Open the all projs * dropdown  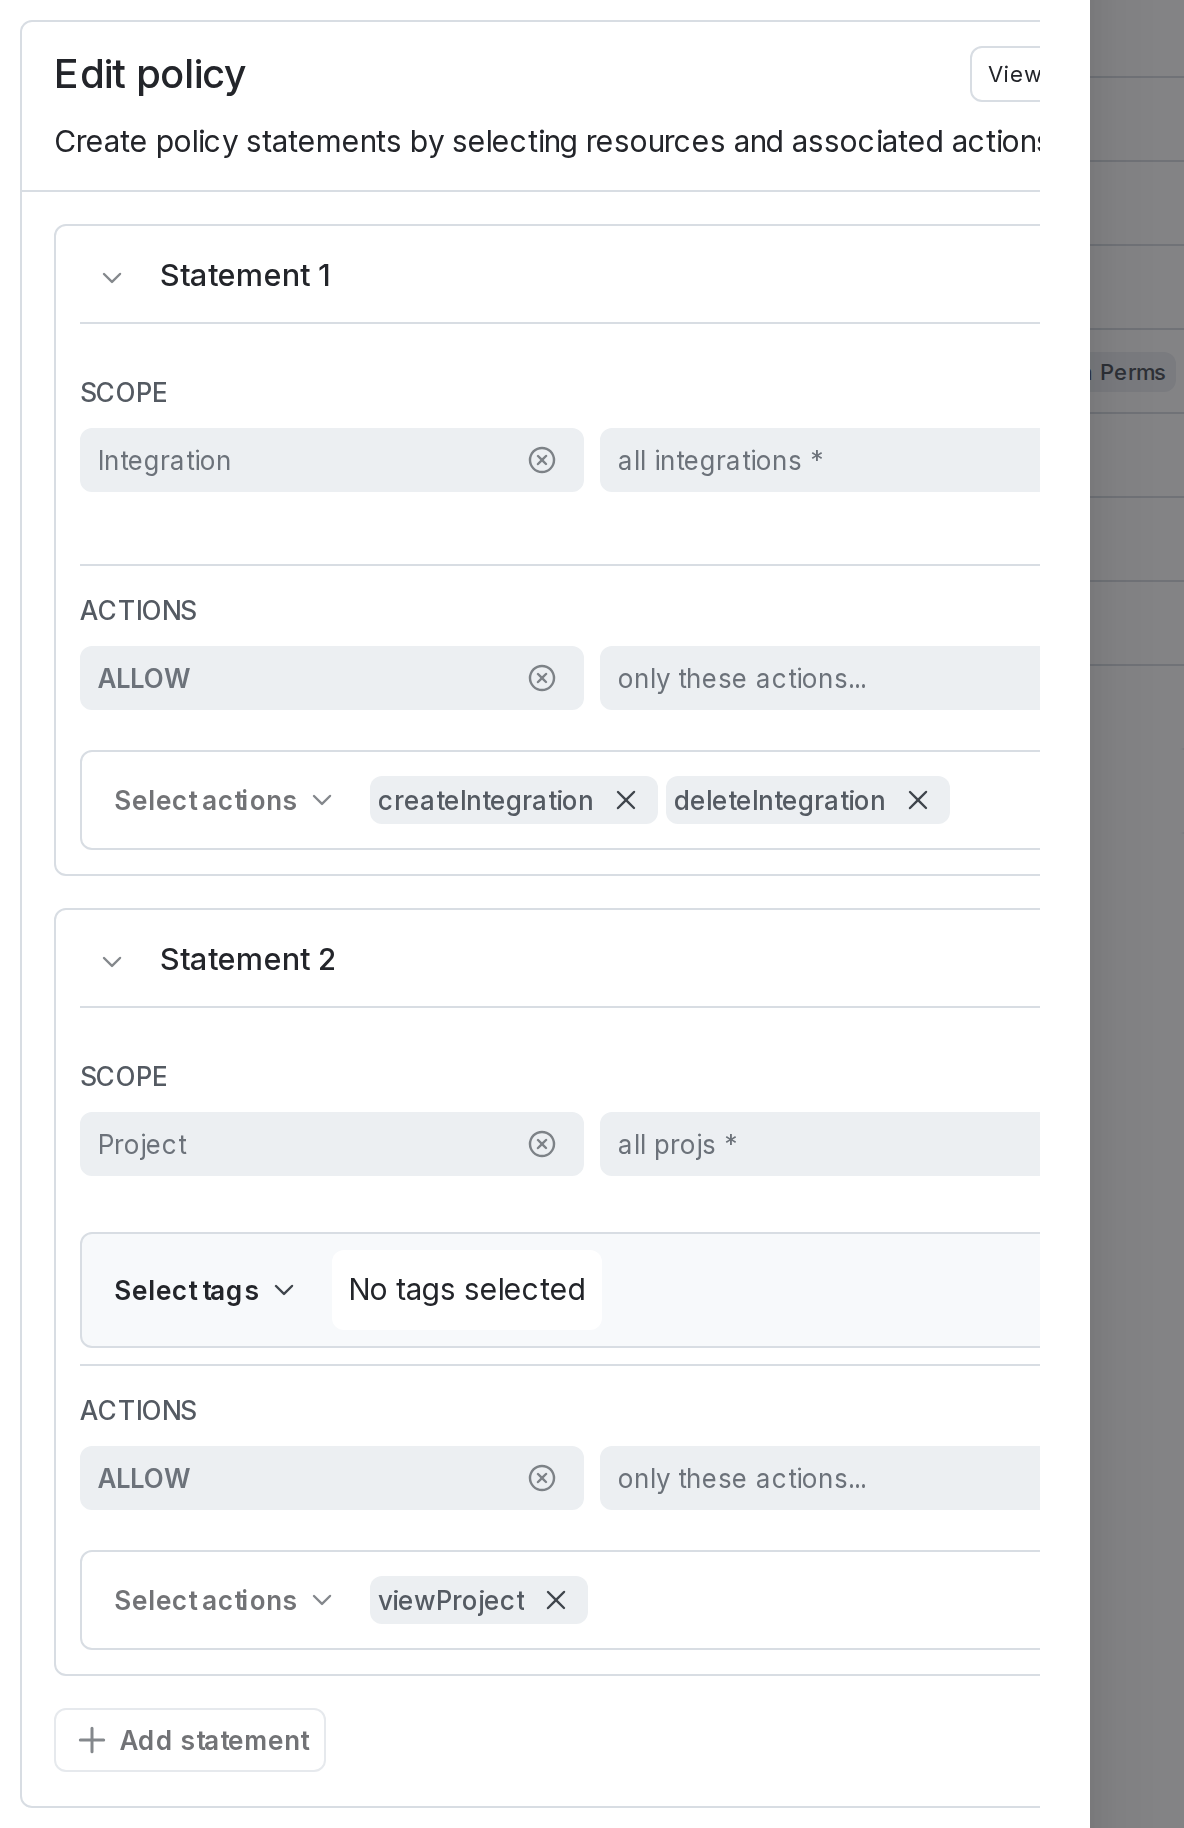(820, 1144)
